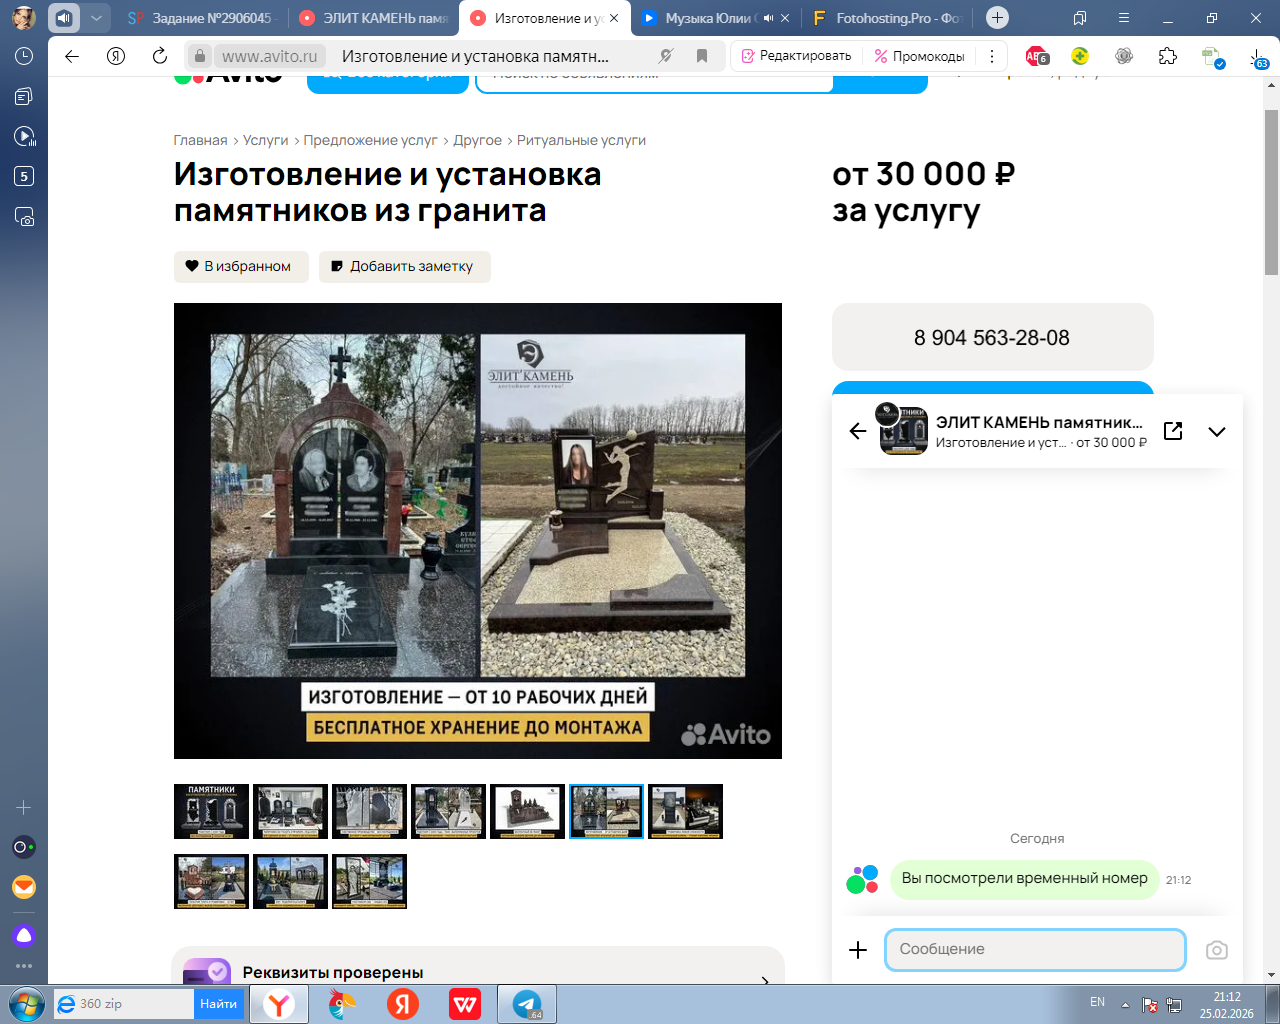Open the AdBlock extension icon

pos(1037,56)
